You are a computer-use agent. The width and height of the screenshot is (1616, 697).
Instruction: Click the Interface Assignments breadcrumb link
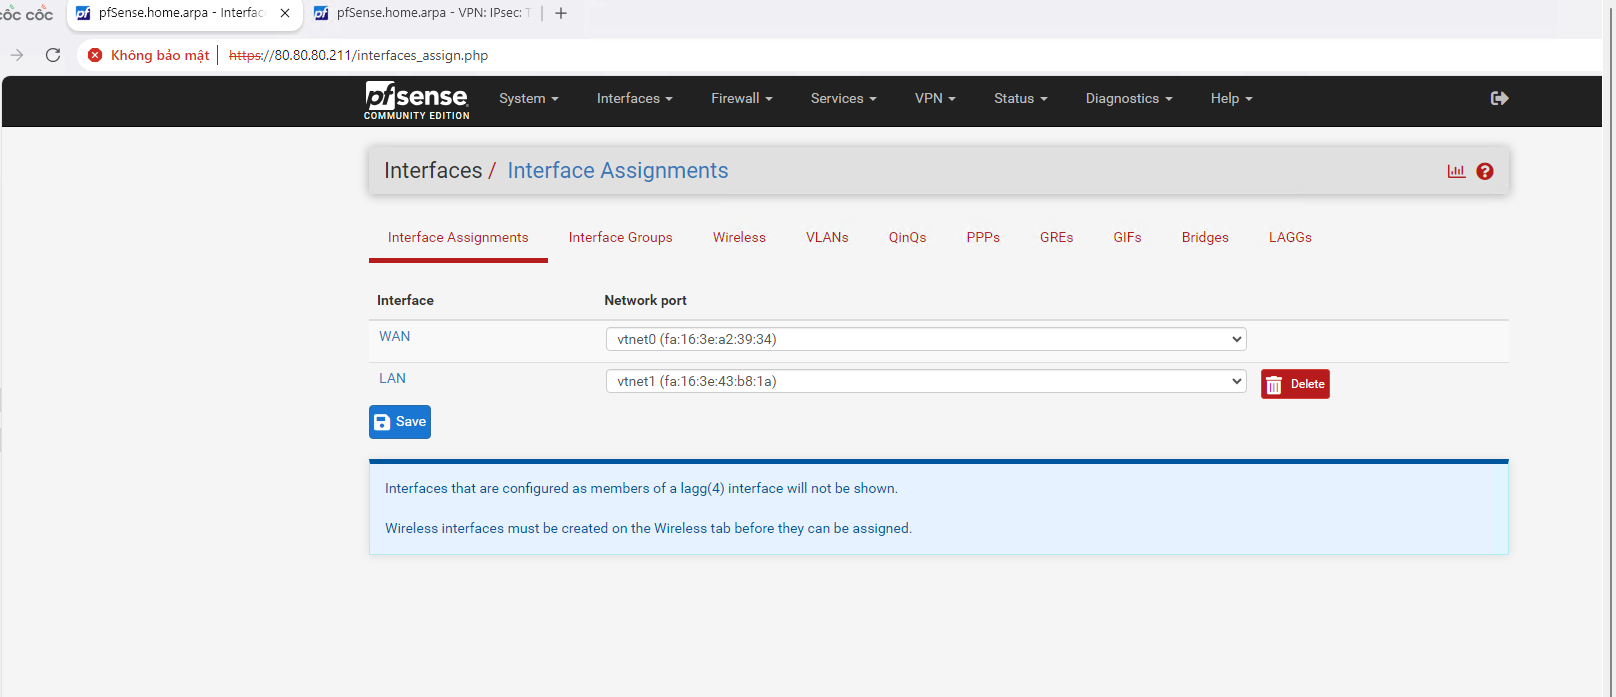coord(618,170)
